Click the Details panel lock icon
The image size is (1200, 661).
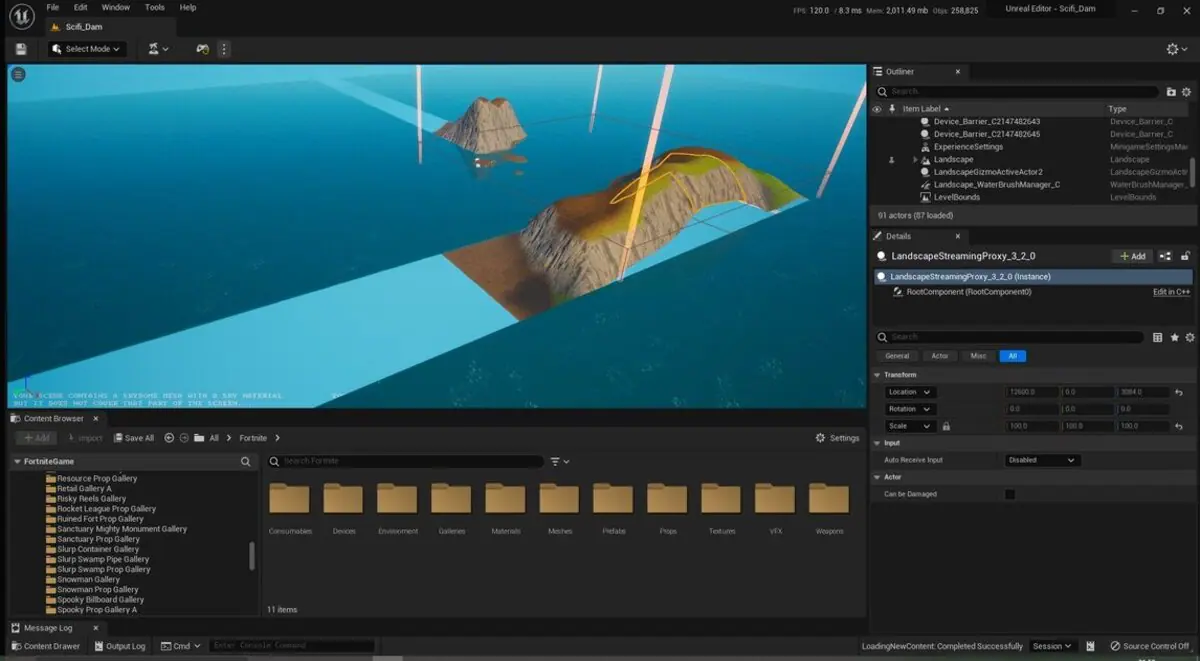tap(1186, 256)
